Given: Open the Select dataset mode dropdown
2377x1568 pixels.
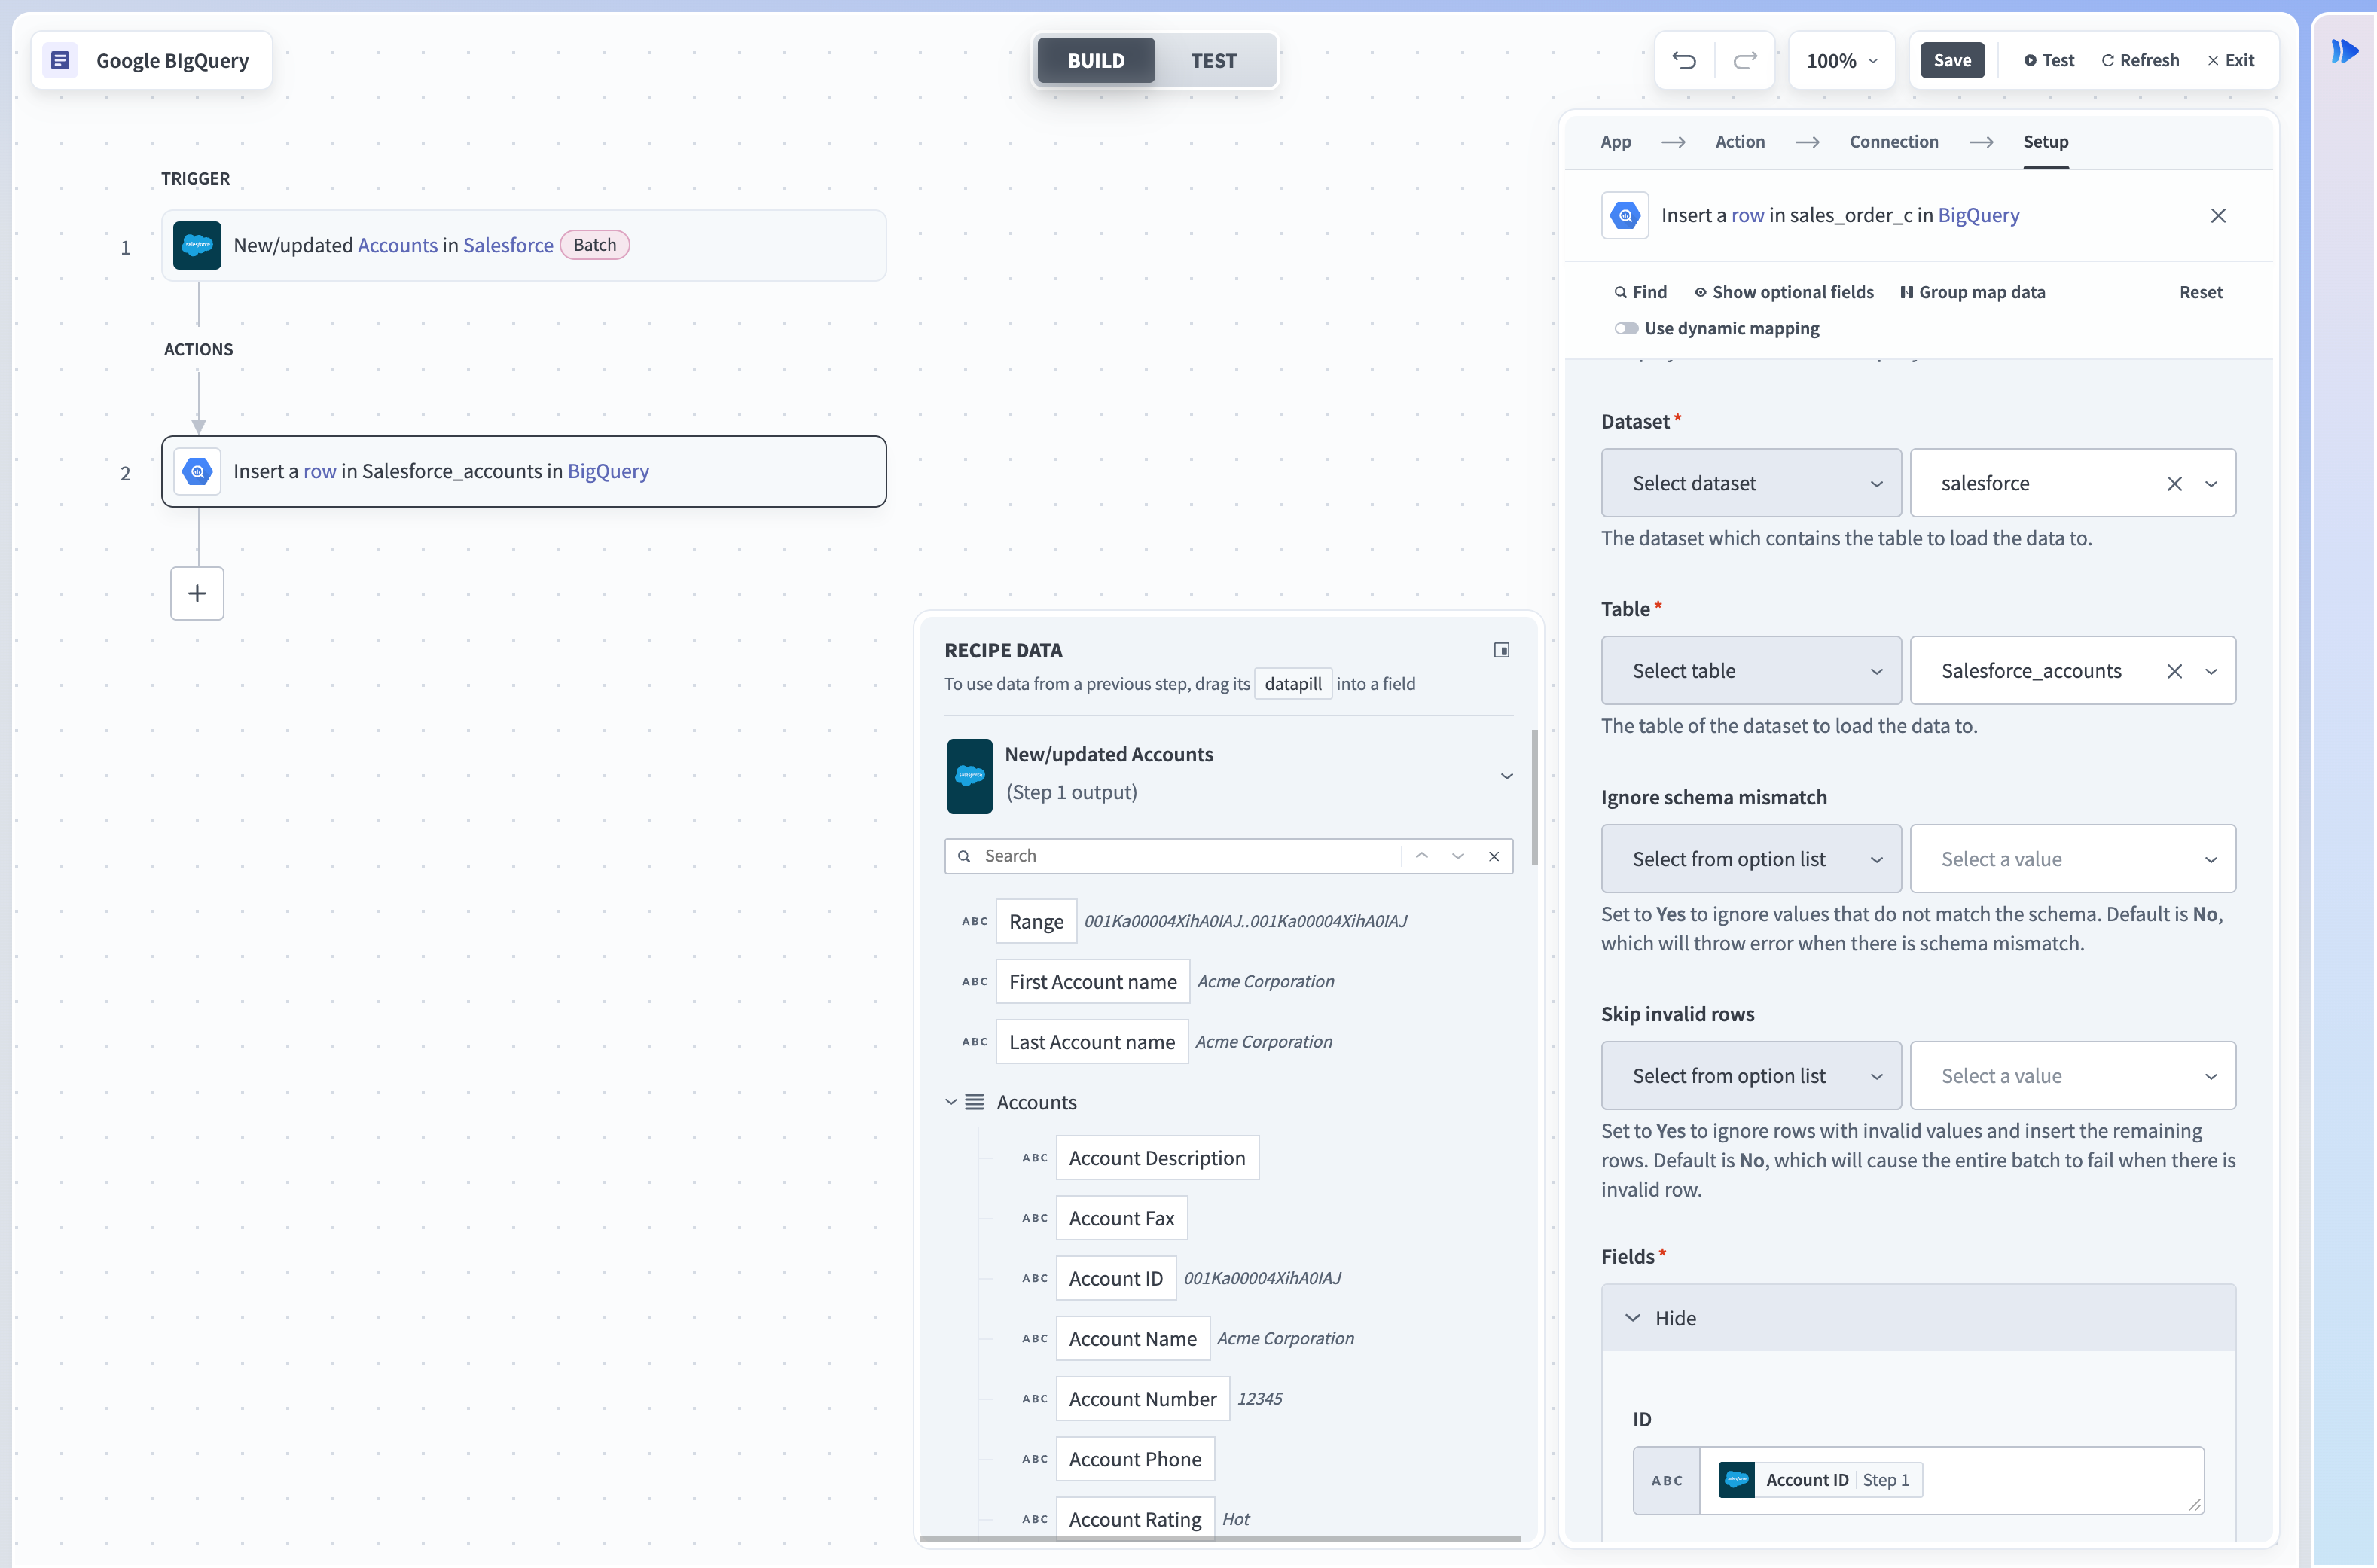Looking at the screenshot, I should 1751,484.
